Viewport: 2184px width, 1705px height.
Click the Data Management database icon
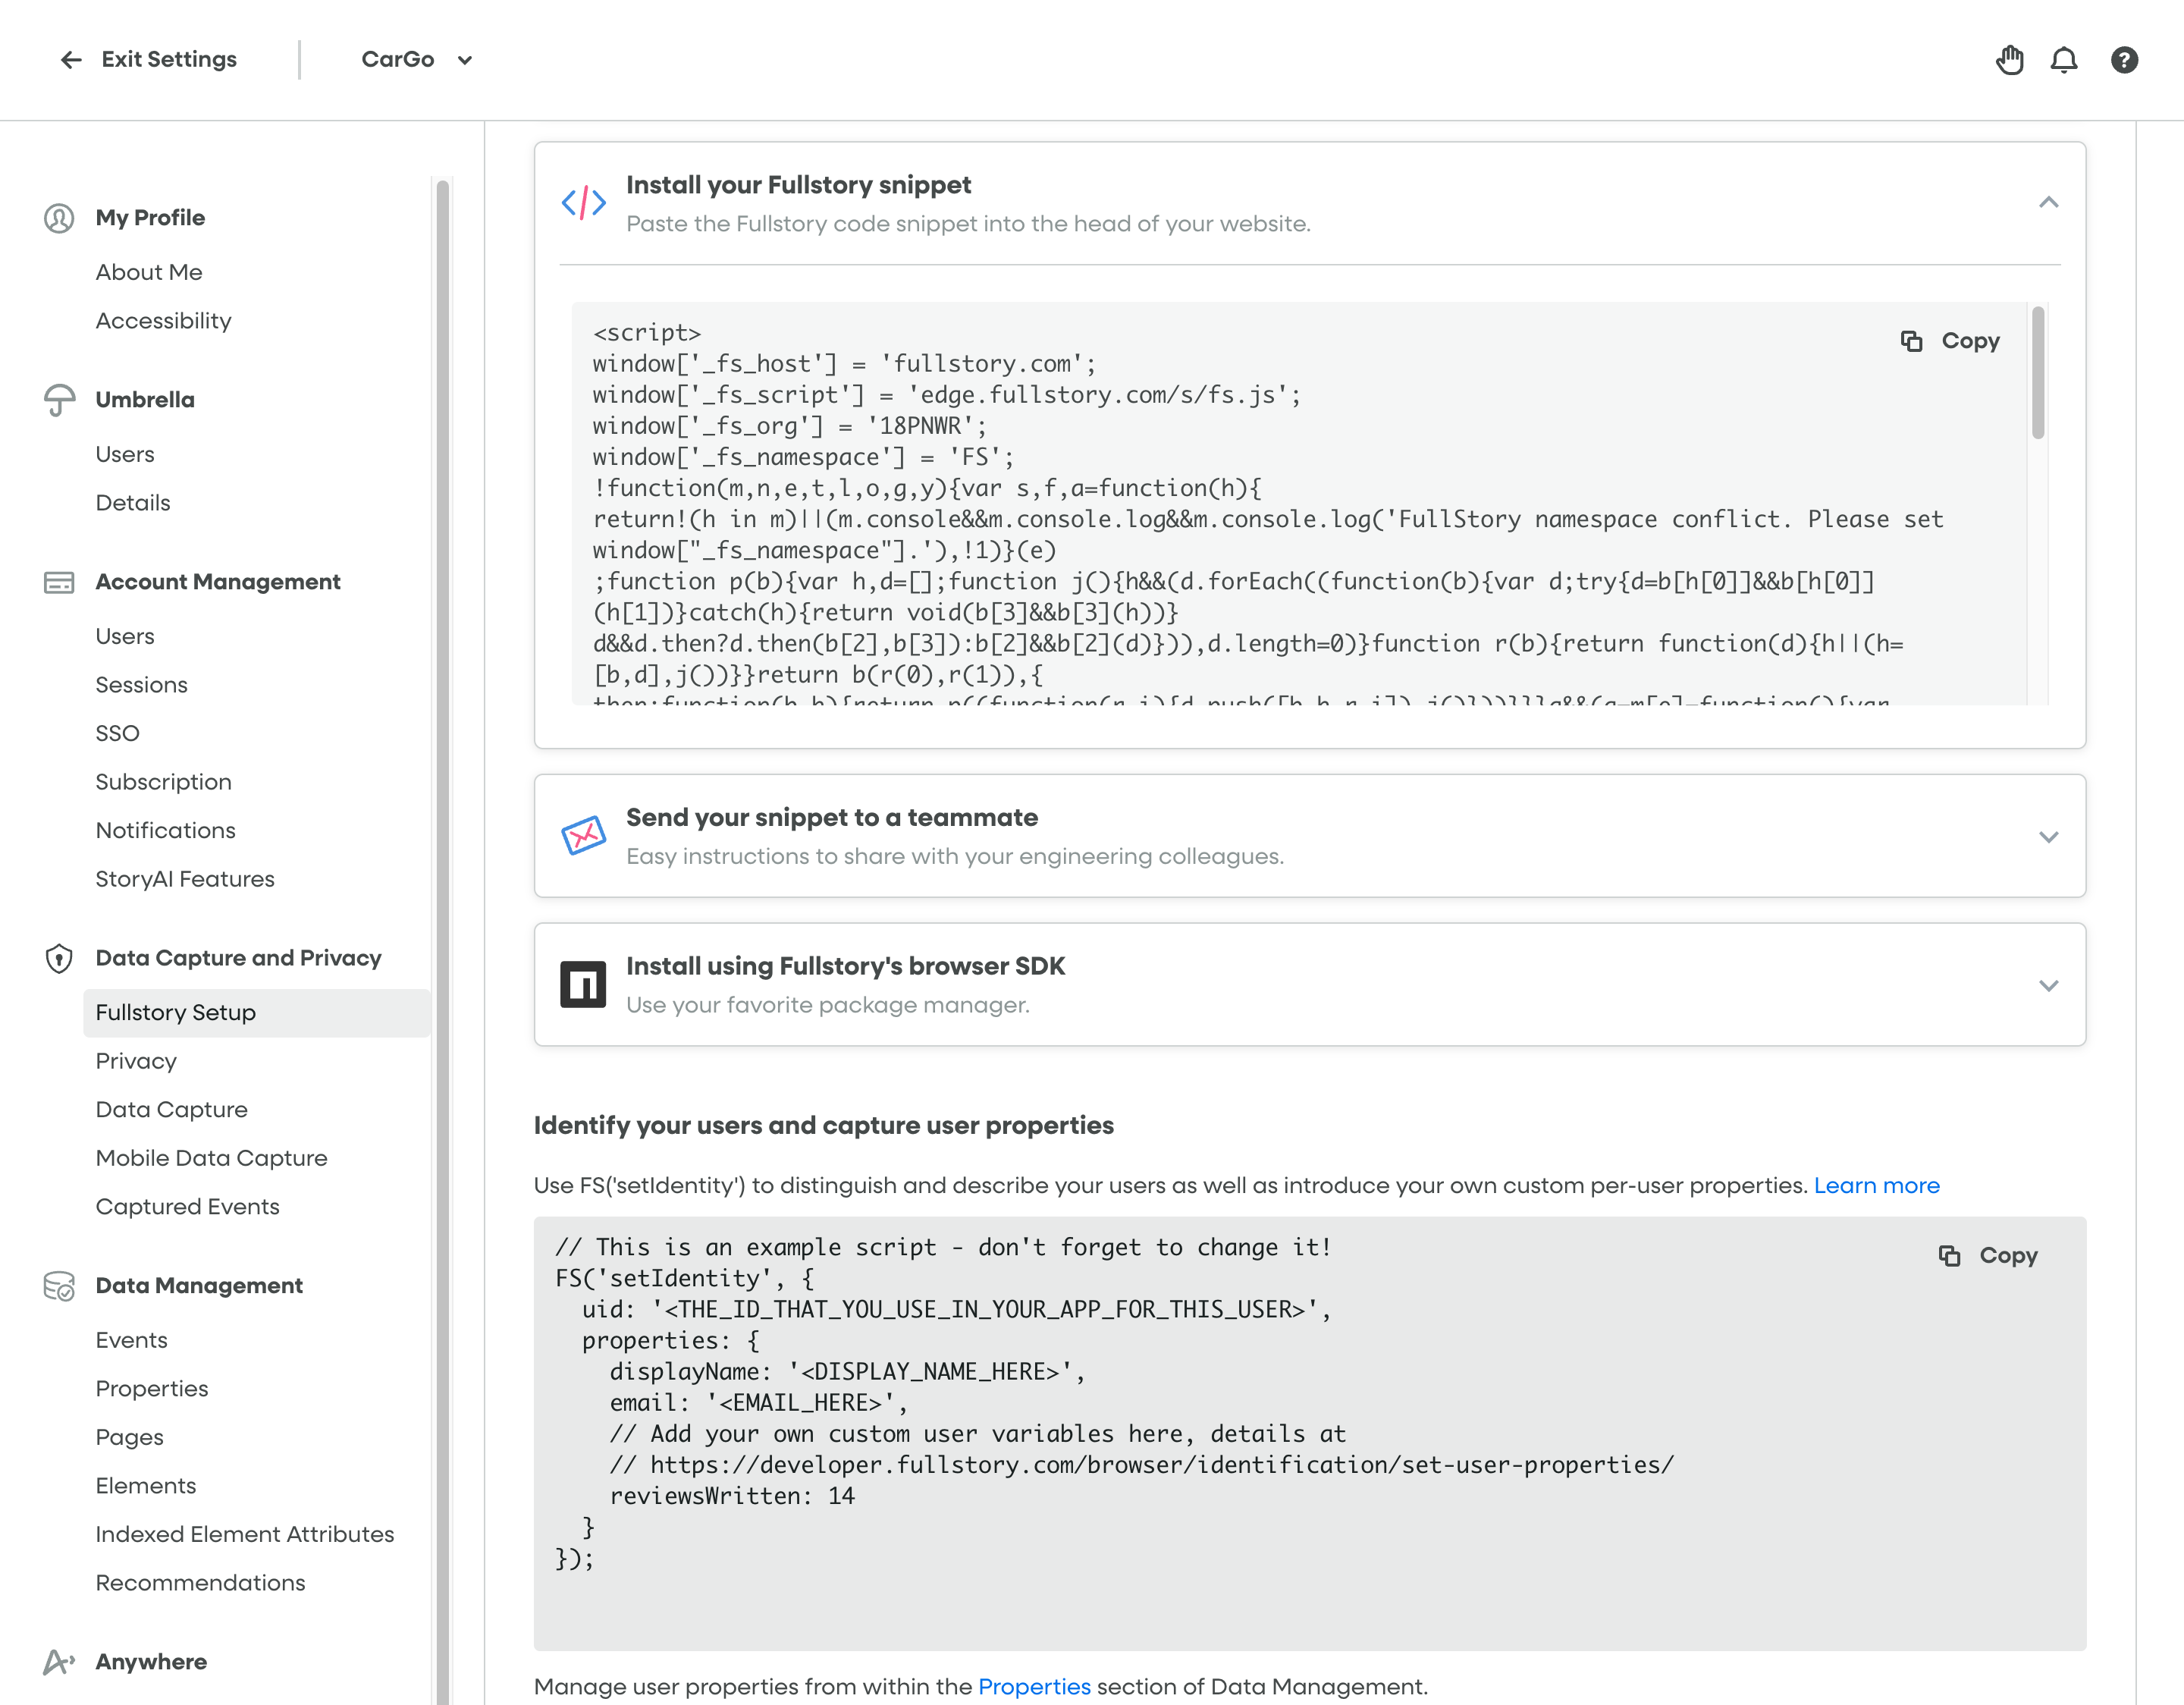tap(59, 1286)
